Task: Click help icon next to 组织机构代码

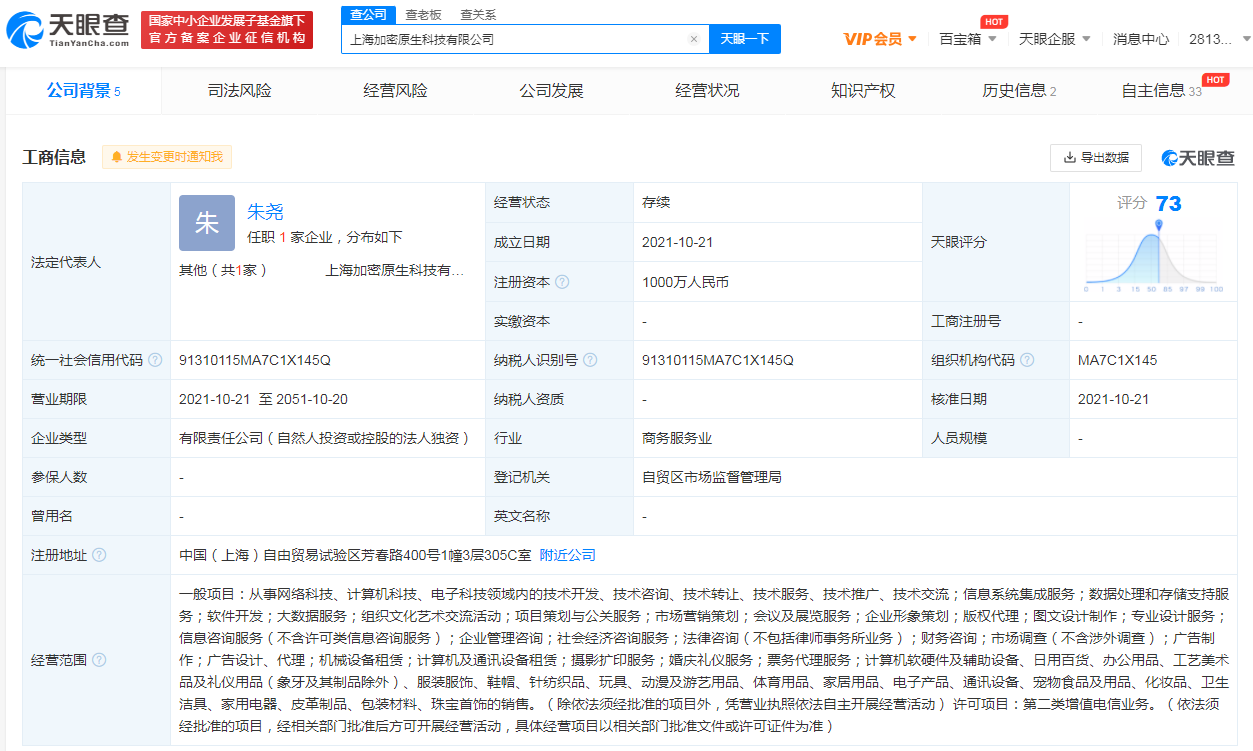Action: [1027, 360]
